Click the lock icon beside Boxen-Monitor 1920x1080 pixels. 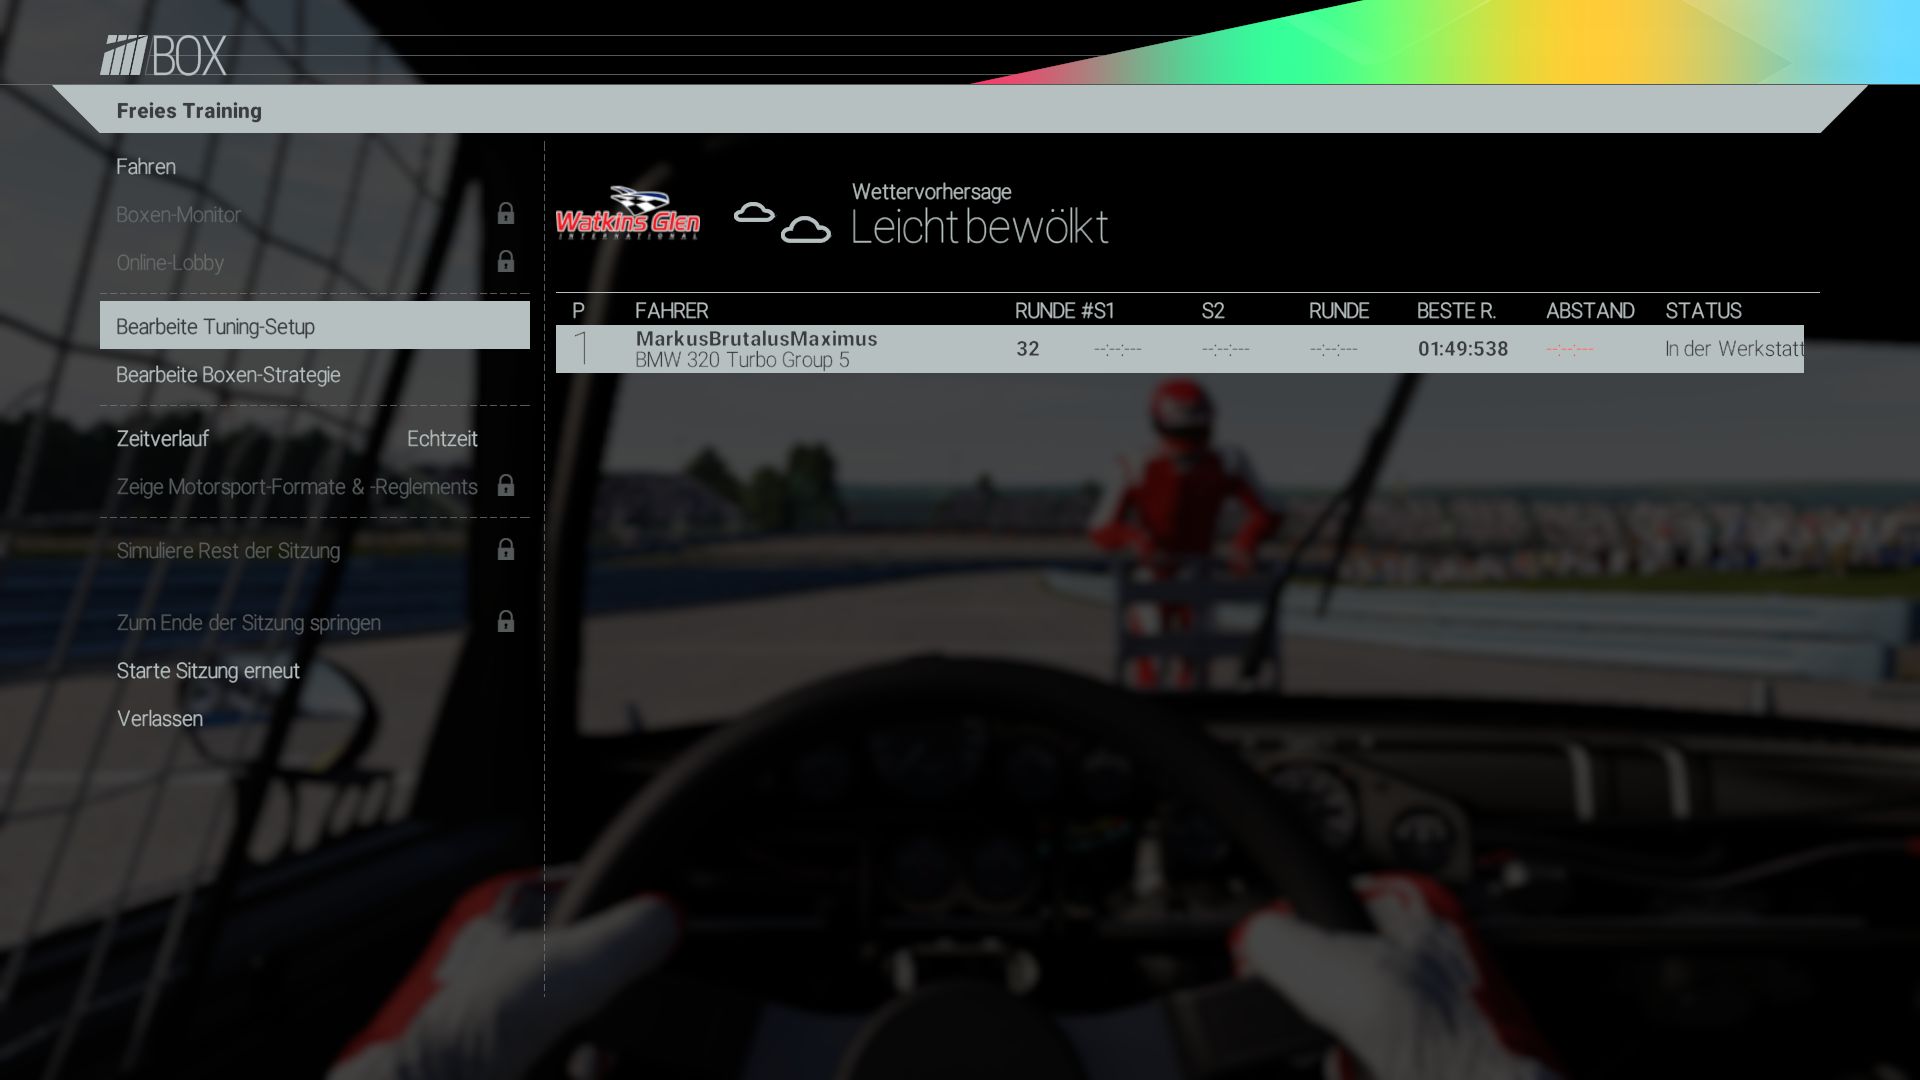pos(506,213)
